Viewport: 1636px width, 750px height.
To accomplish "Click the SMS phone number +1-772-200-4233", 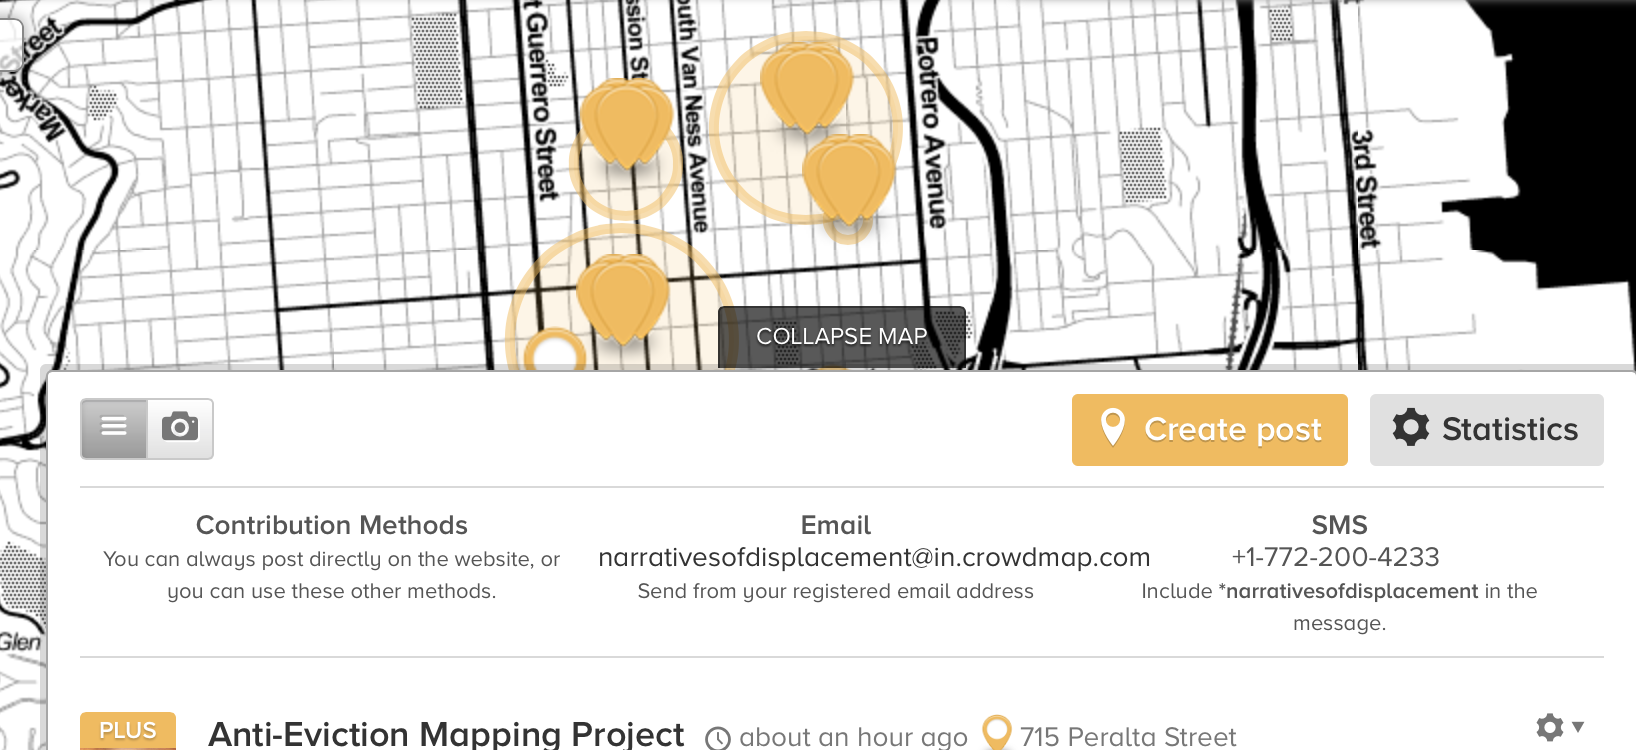I will [x=1334, y=557].
